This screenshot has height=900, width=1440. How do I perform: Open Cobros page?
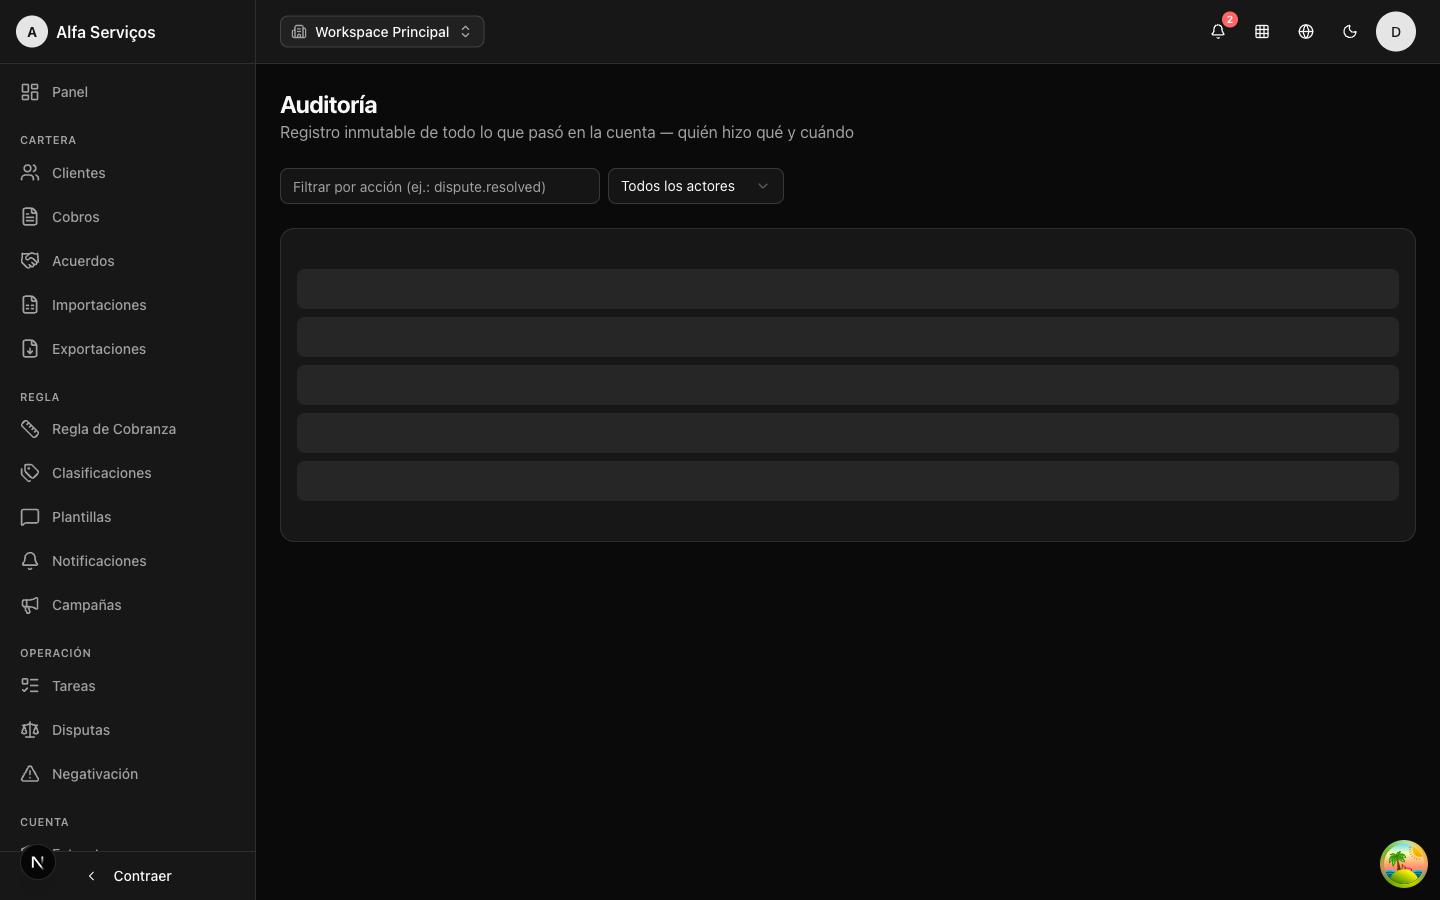point(128,217)
